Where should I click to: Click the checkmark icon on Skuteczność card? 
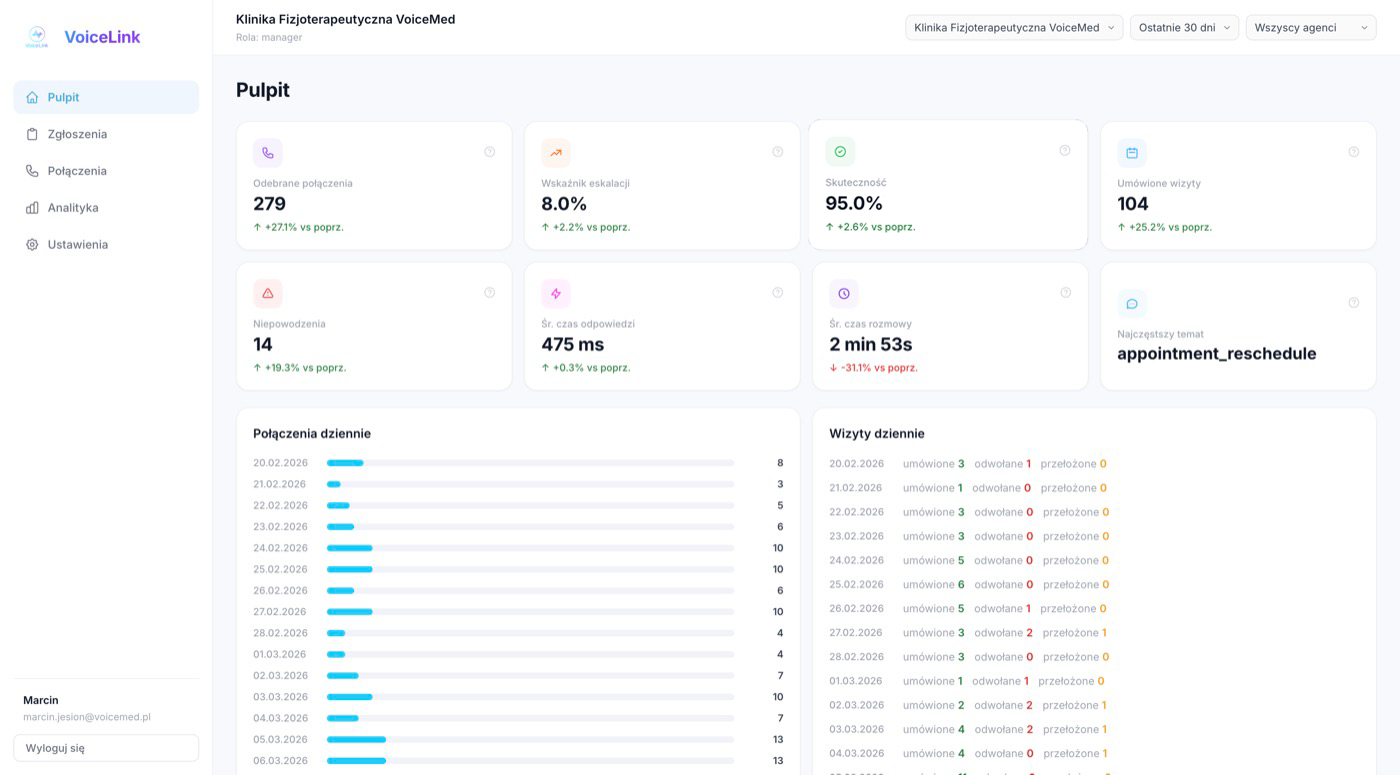[x=840, y=152]
